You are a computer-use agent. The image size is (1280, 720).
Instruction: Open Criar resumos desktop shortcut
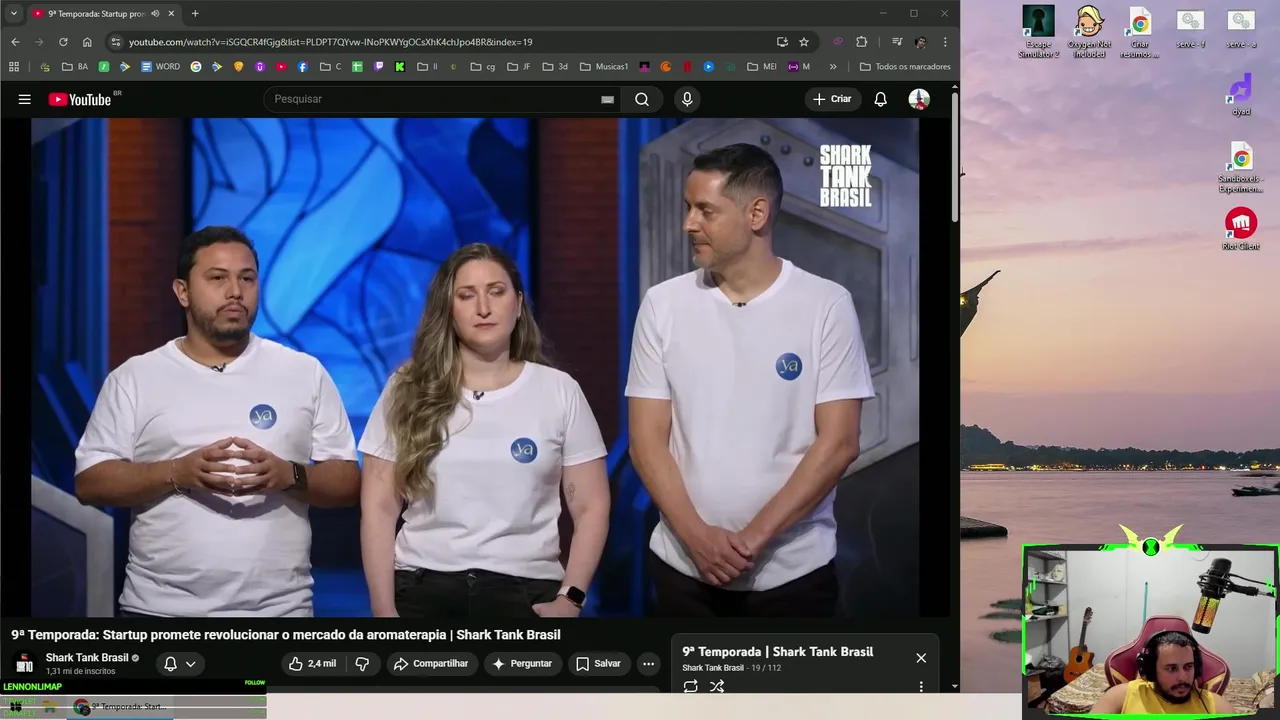click(x=1140, y=33)
